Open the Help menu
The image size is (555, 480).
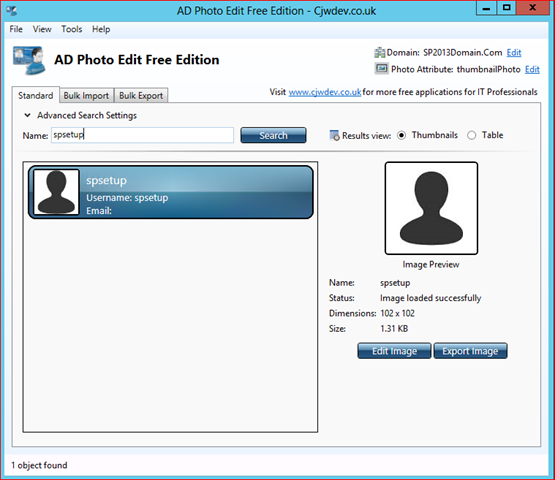(x=101, y=29)
